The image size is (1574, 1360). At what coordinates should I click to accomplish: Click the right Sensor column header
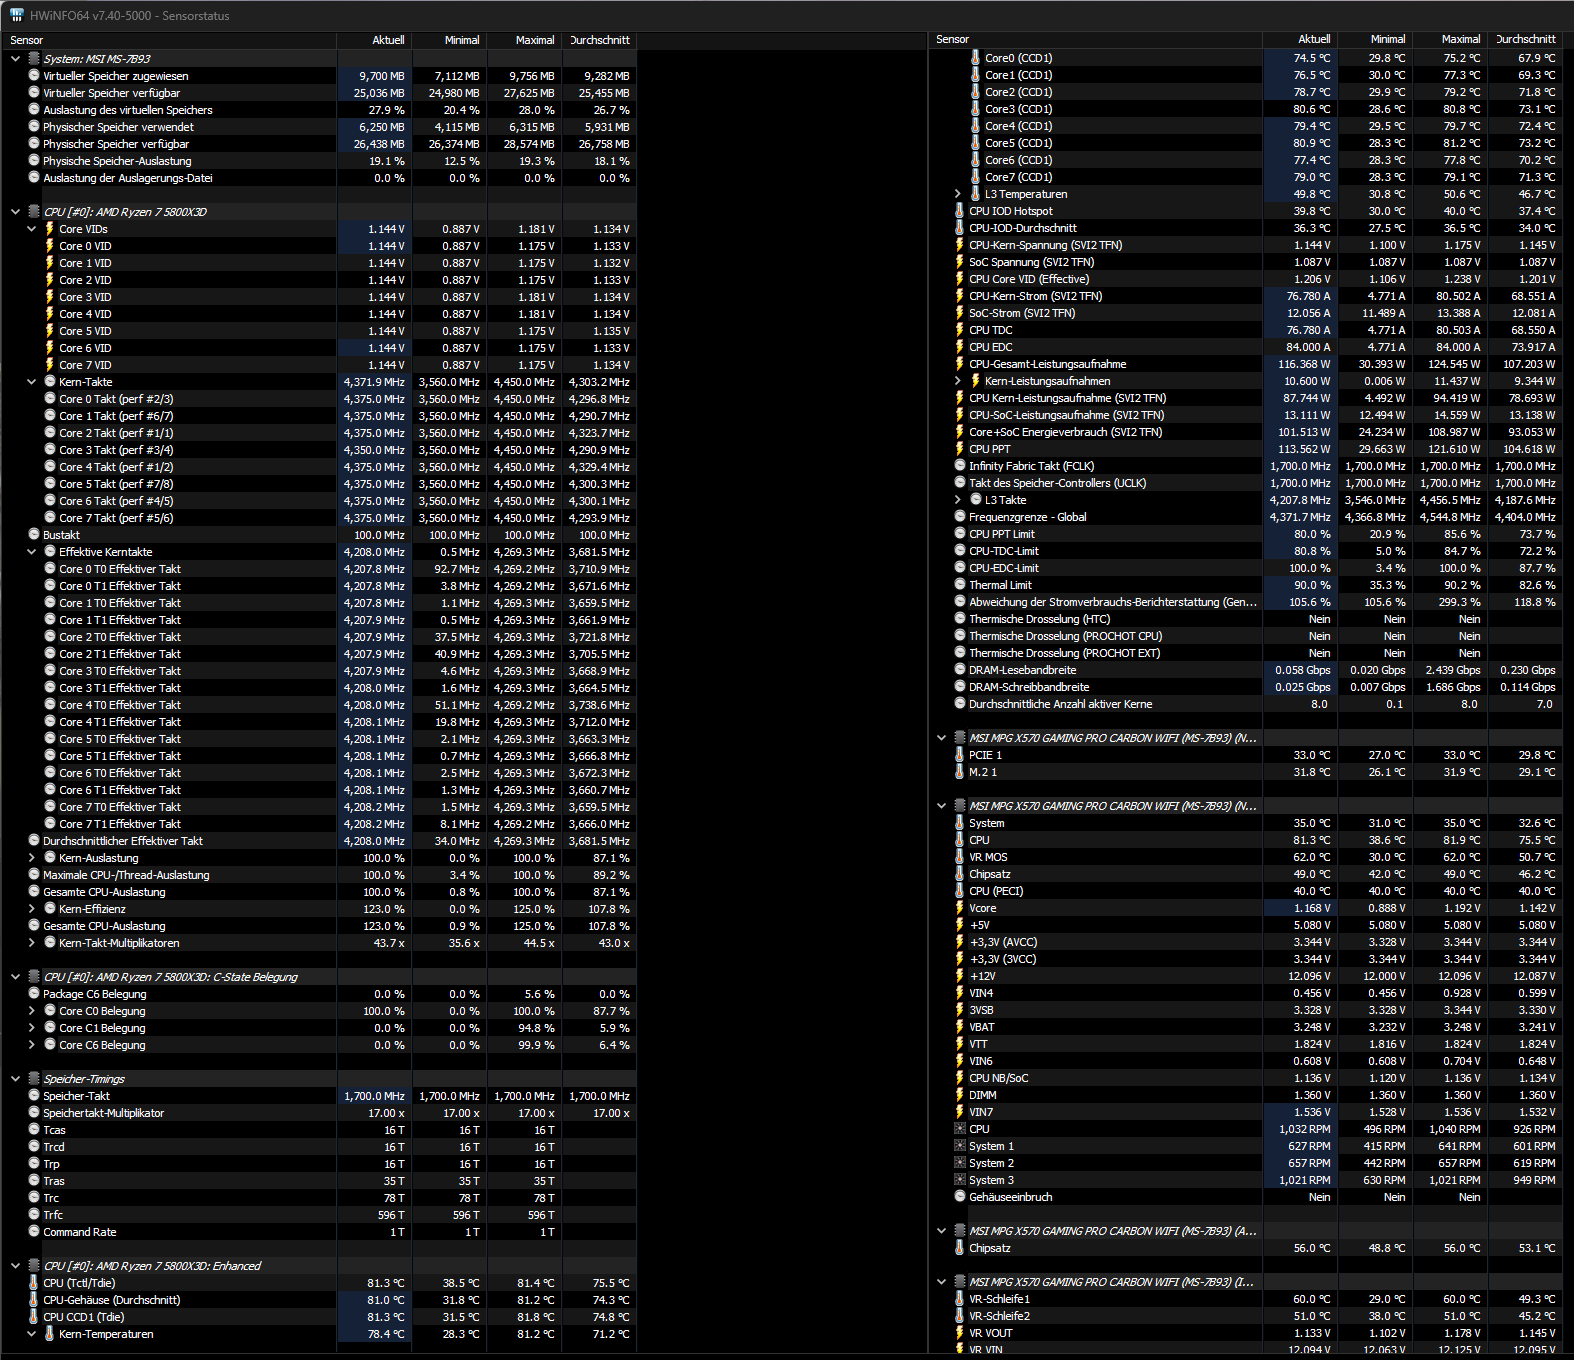[1095, 39]
